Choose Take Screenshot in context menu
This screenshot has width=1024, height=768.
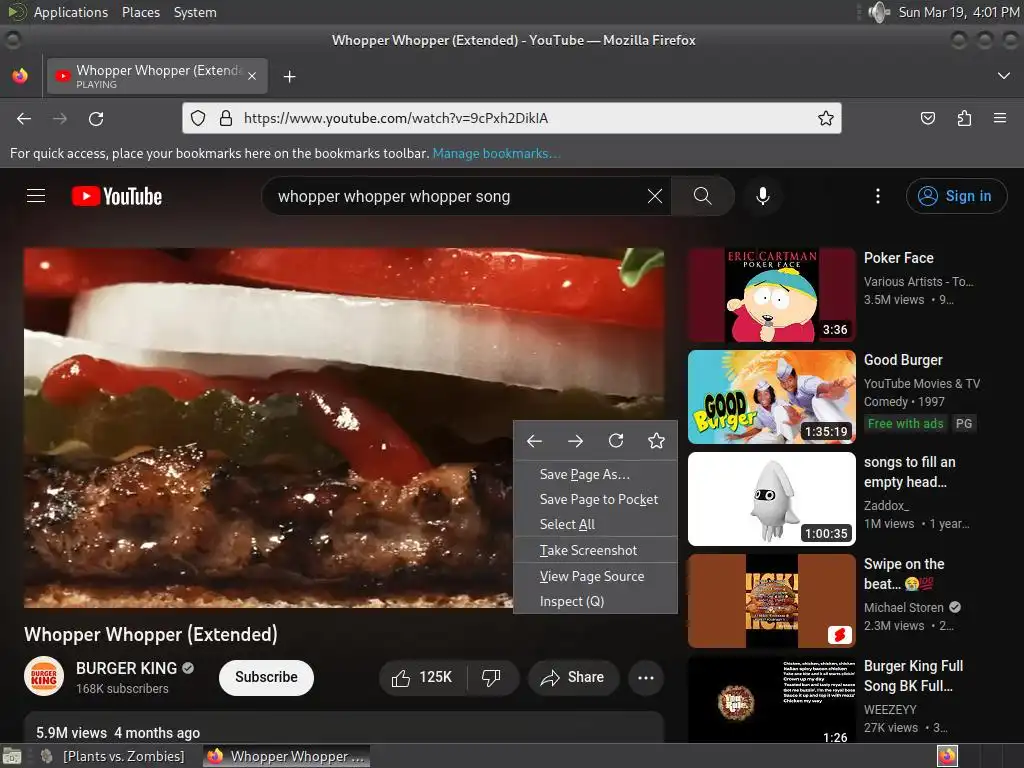[596, 551]
